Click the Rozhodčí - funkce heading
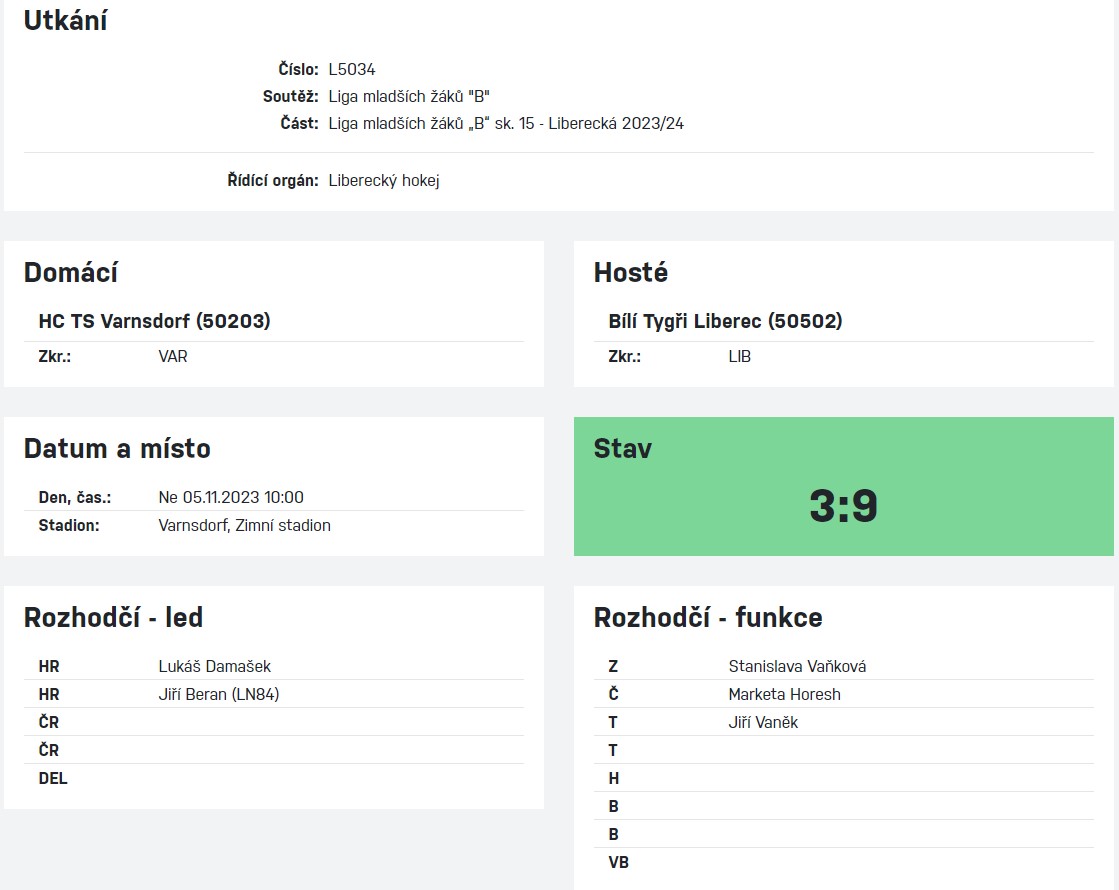1119x890 pixels. click(707, 618)
